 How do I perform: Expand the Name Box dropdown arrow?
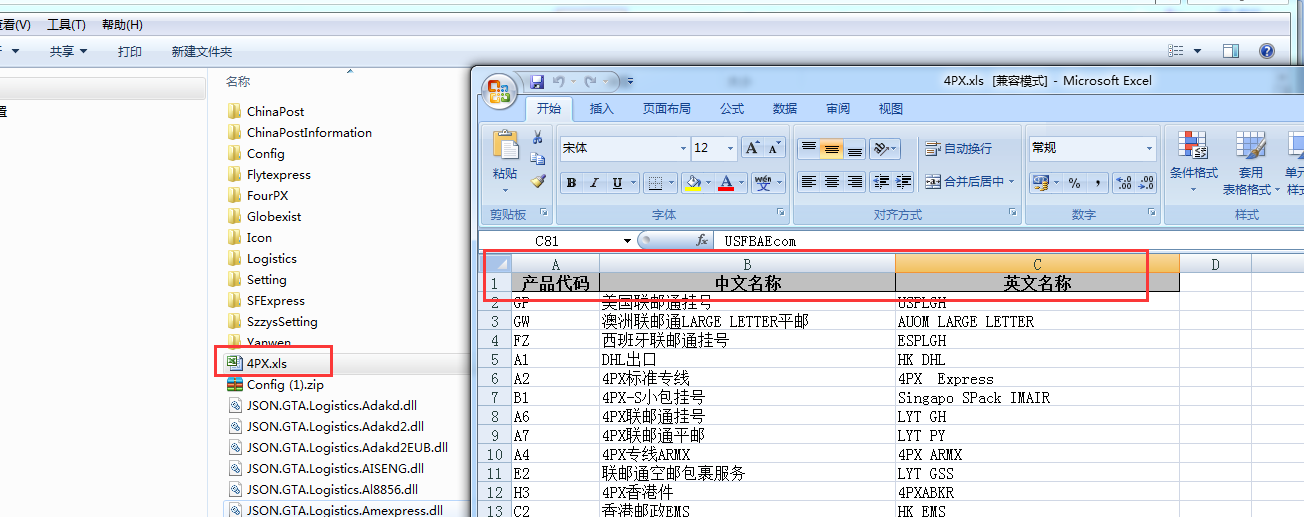pos(627,241)
